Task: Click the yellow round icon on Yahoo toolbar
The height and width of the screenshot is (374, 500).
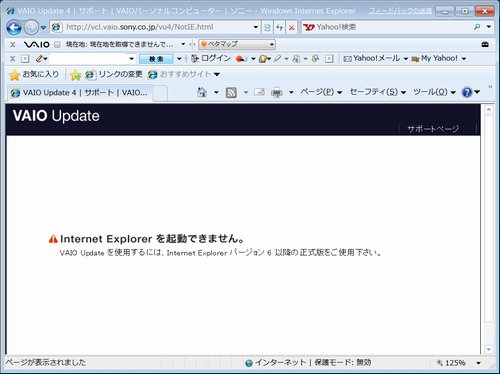Action: (263, 59)
